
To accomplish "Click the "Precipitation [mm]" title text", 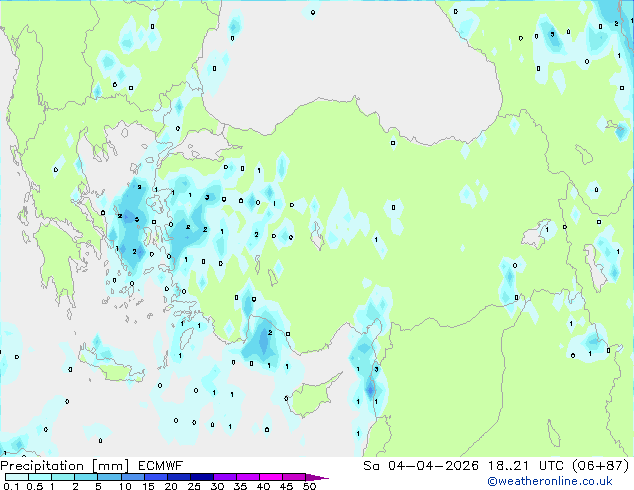I will [65, 466].
